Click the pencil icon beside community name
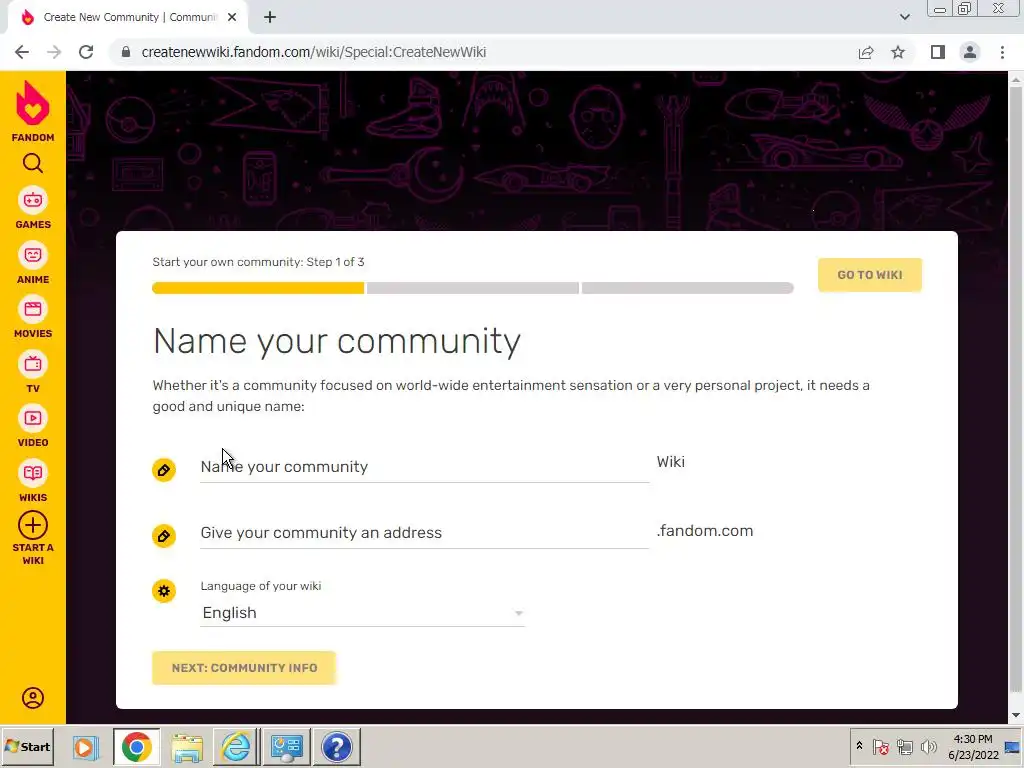The width and height of the screenshot is (1024, 768). pyautogui.click(x=164, y=470)
